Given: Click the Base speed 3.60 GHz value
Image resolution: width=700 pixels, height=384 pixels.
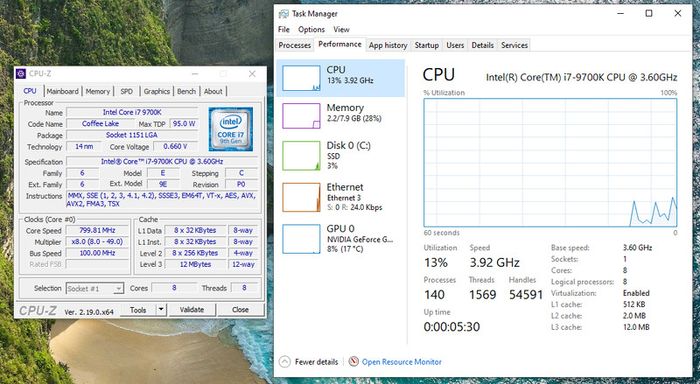Looking at the screenshot, I should point(637,247).
